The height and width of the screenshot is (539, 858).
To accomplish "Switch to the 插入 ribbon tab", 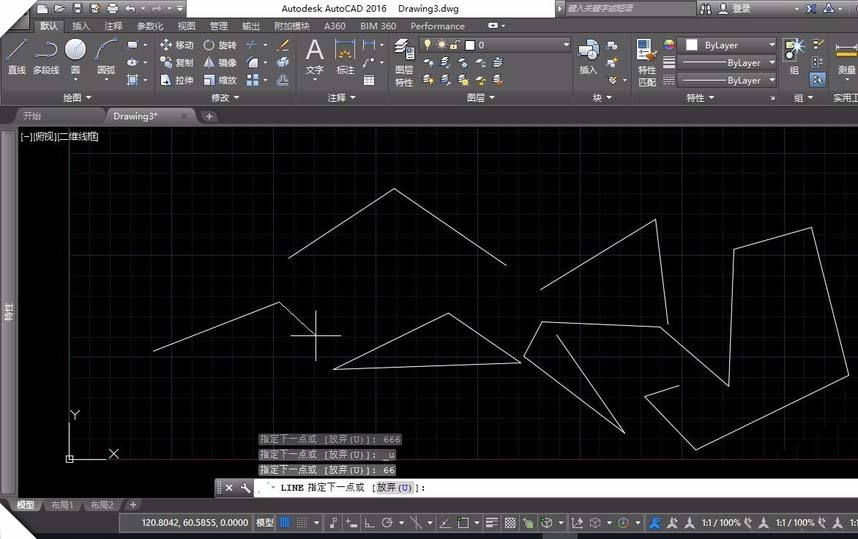I will pos(81,26).
